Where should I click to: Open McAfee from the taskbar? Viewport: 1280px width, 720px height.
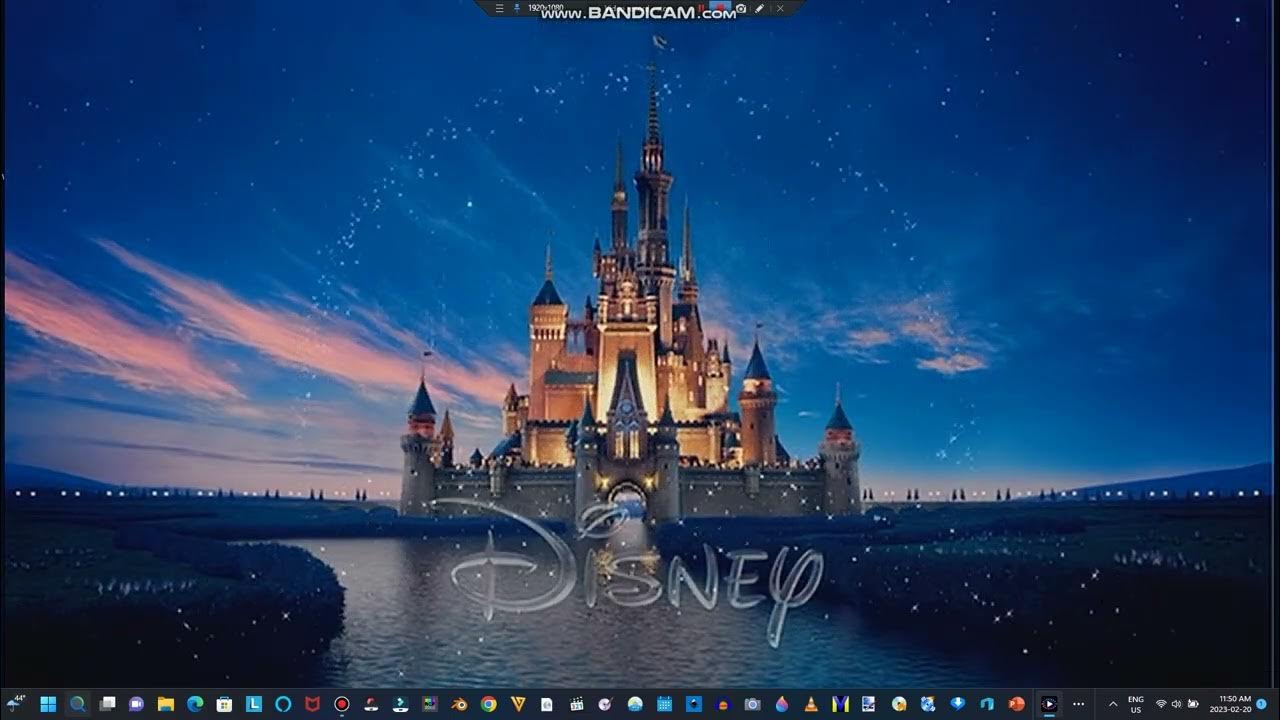(x=312, y=704)
